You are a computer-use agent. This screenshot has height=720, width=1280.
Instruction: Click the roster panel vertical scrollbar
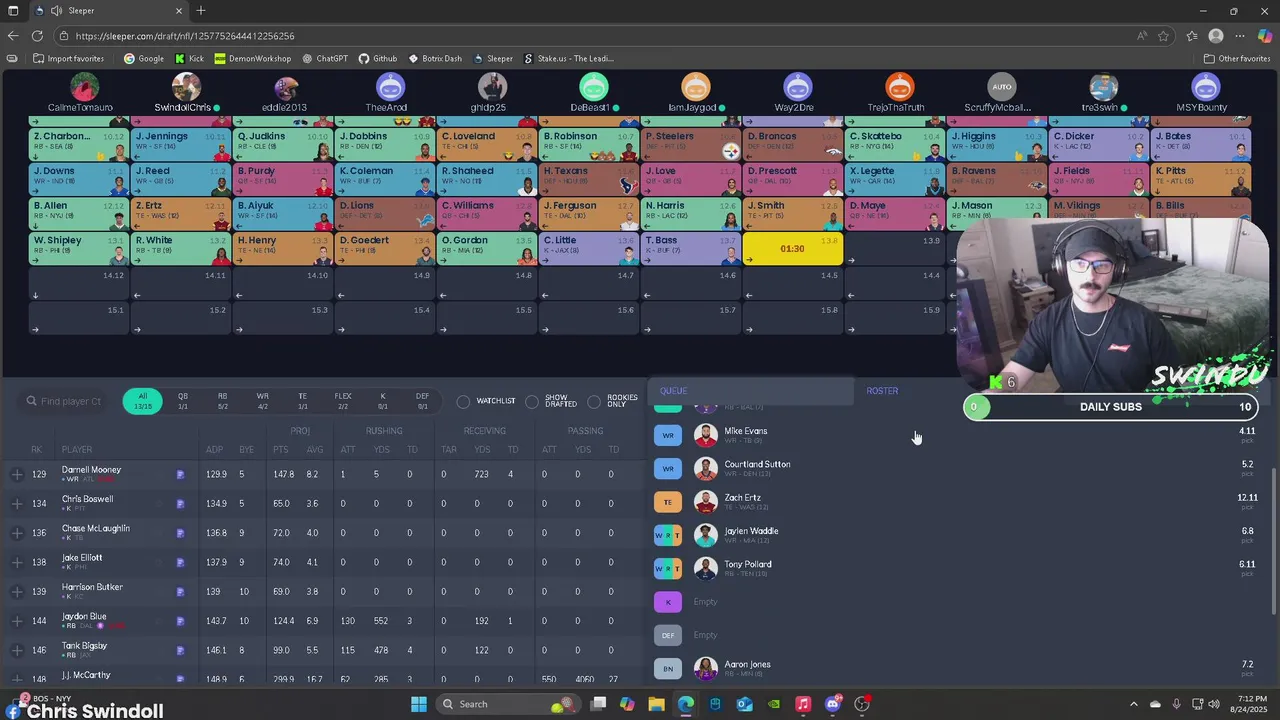tap(1274, 540)
